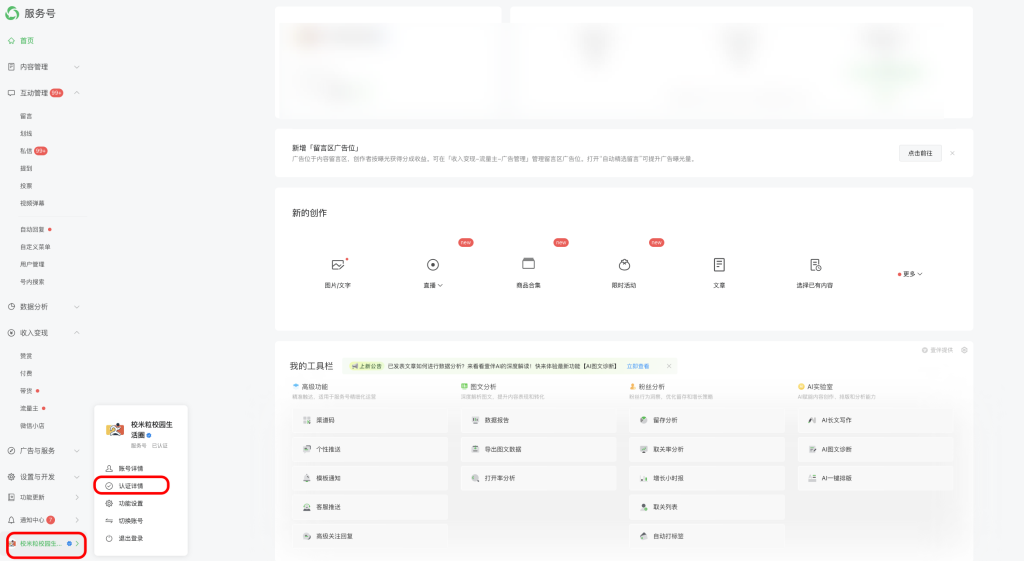The width and height of the screenshot is (1024, 561).
Task: Select 认证详情 in account popup menu
Action: pyautogui.click(x=131, y=486)
